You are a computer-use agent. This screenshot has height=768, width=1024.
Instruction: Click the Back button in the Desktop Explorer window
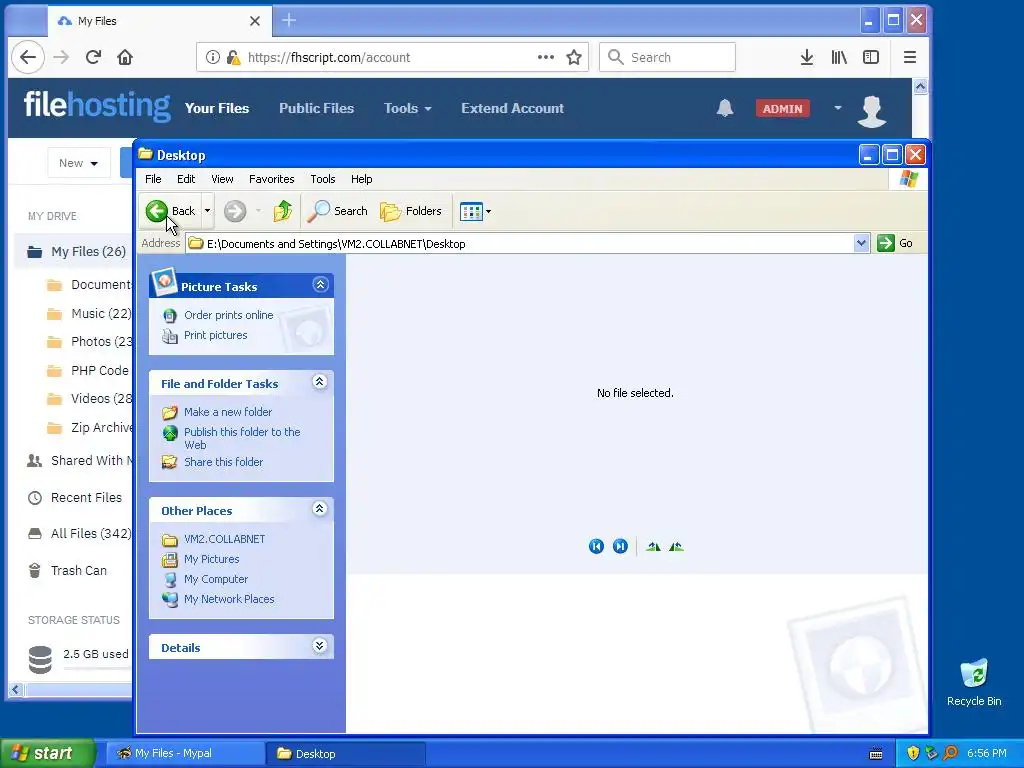point(170,211)
